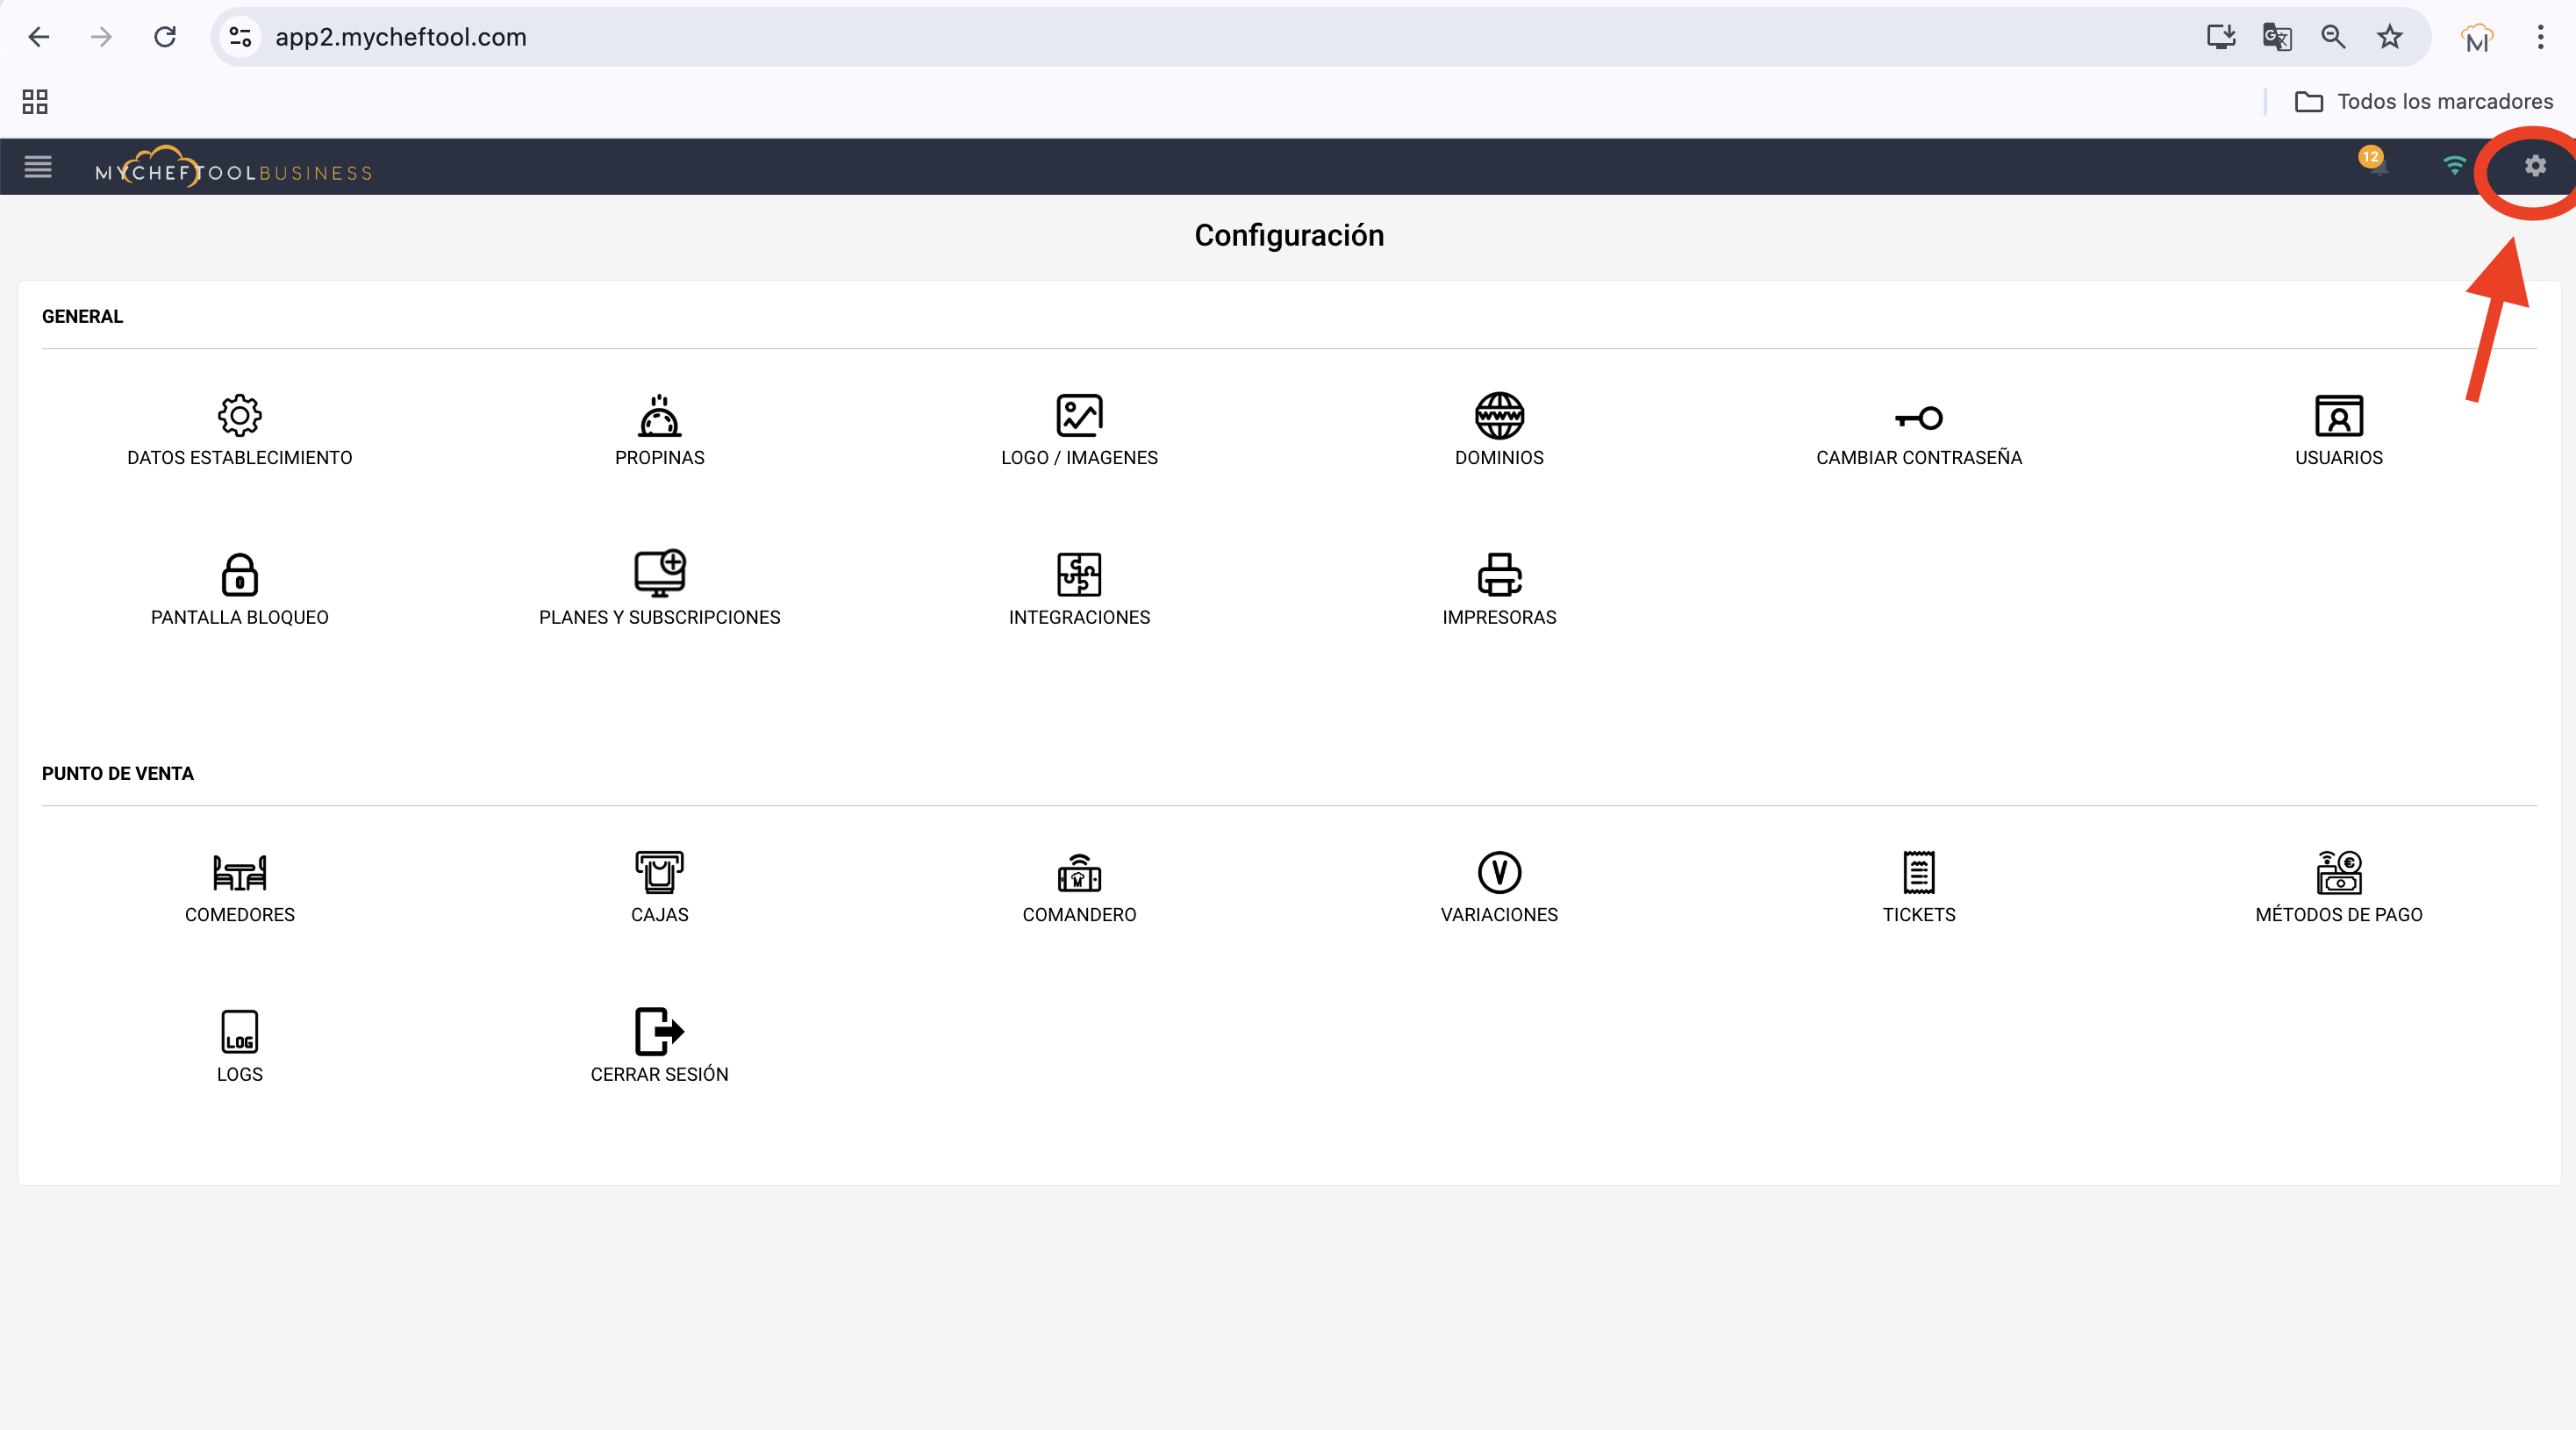Open Comedores dining room settings
Viewport: 2576px width, 1430px height.
click(239, 886)
